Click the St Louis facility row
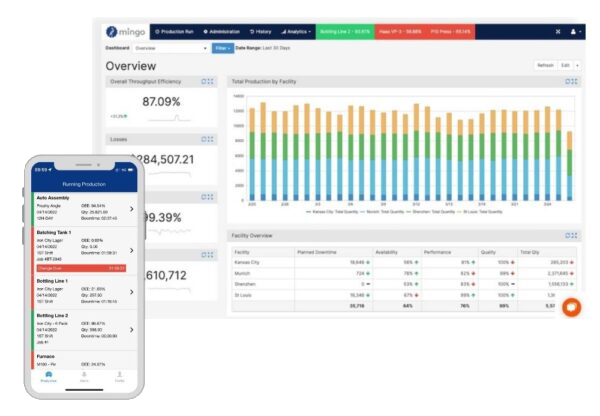The height and width of the screenshot is (416, 600). [404, 295]
